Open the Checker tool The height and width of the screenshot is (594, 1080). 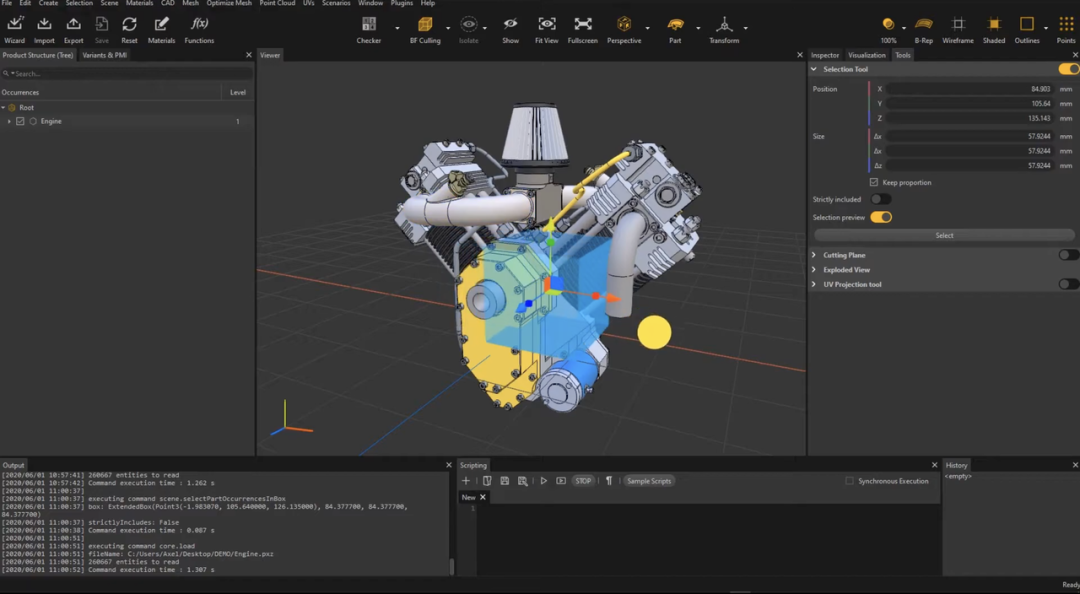(369, 25)
